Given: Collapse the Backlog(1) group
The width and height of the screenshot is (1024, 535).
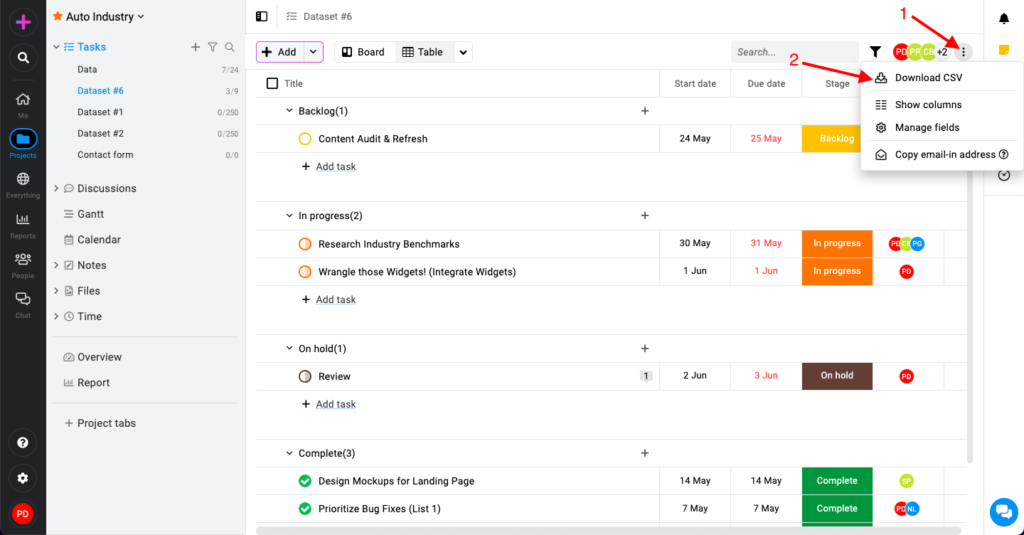Looking at the screenshot, I should (289, 111).
